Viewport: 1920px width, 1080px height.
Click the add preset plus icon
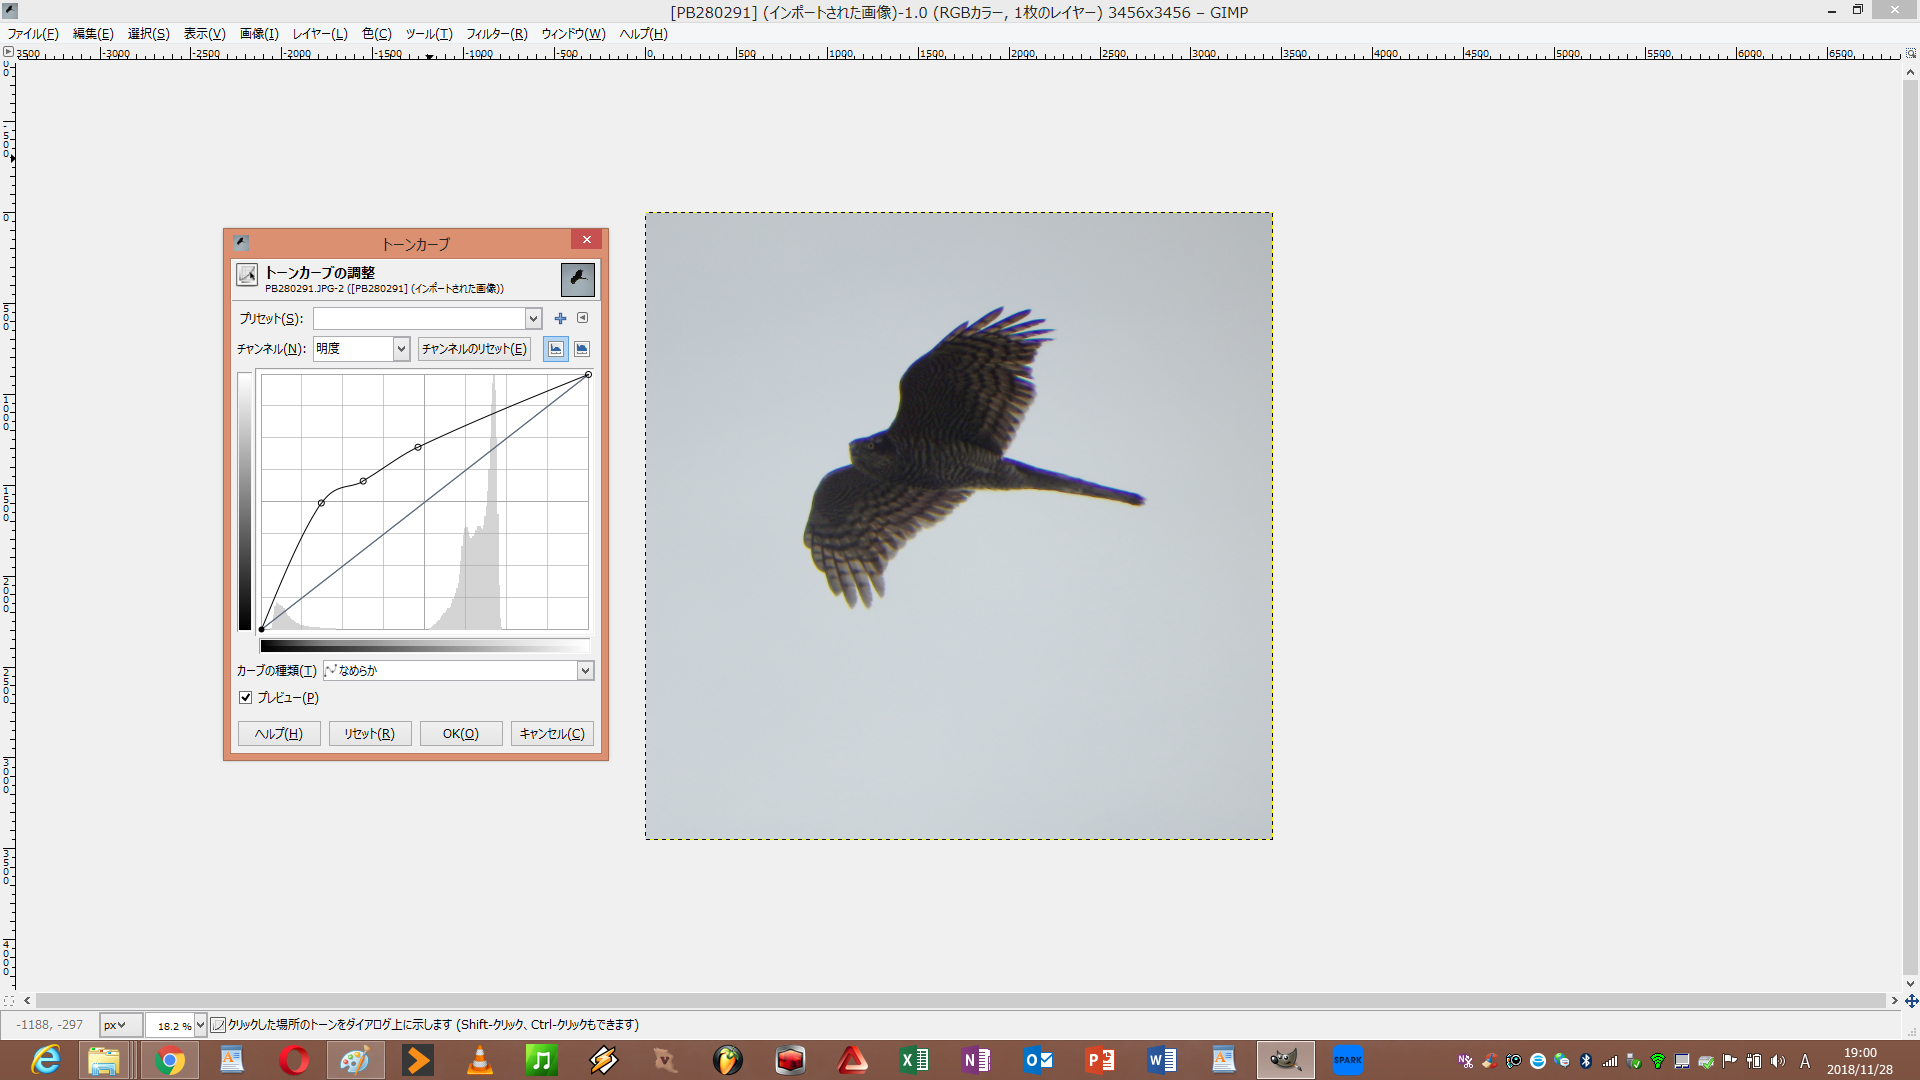click(560, 318)
